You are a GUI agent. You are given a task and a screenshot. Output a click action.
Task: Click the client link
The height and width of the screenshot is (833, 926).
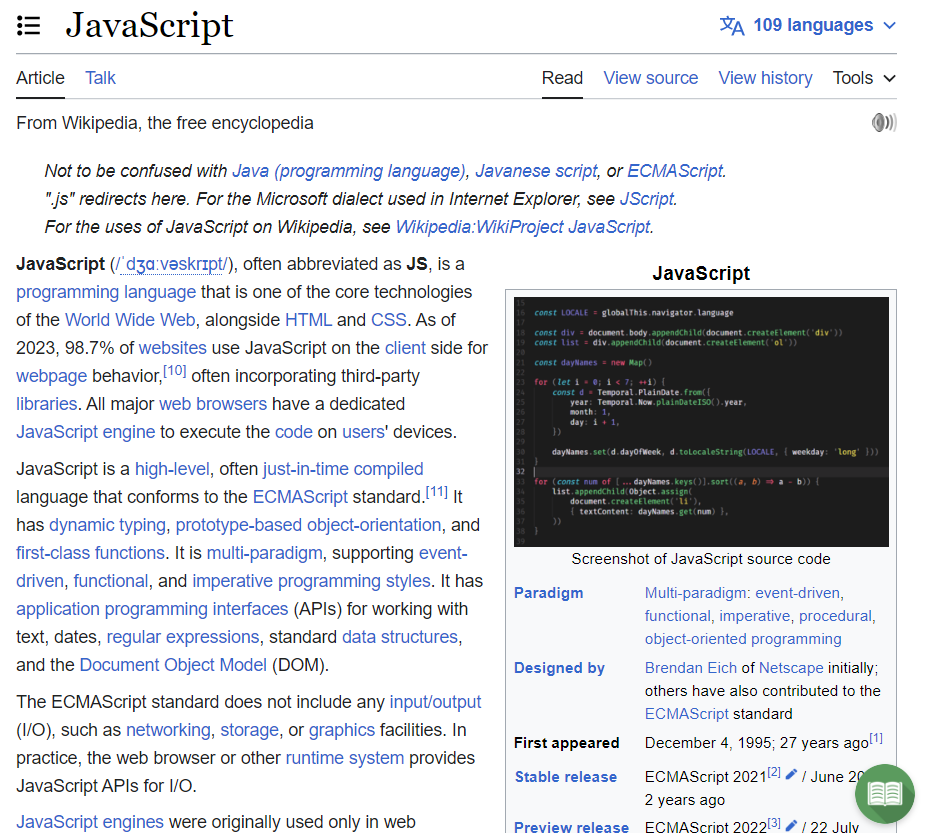click(405, 348)
